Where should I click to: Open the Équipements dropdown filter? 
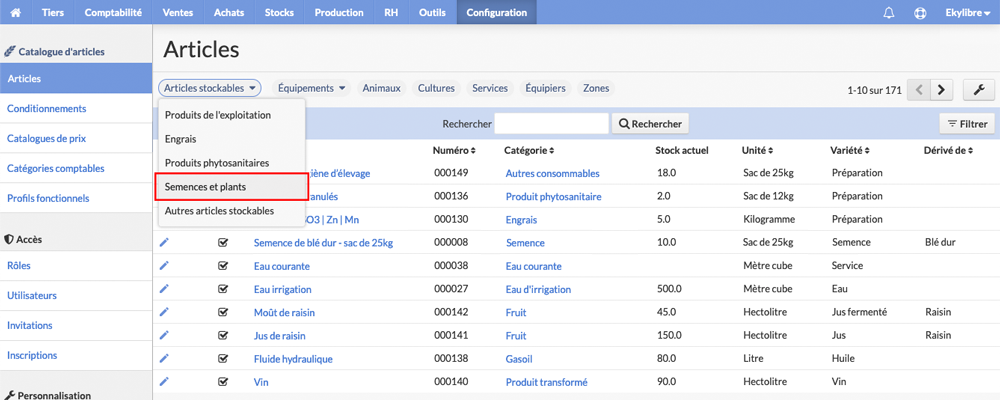(x=311, y=88)
